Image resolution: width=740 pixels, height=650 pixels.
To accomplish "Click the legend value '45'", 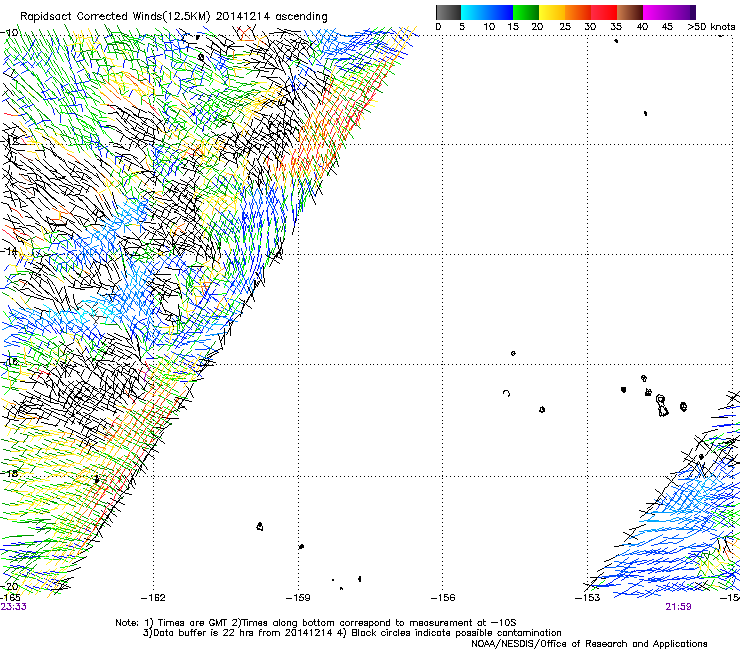I will coord(667,27).
